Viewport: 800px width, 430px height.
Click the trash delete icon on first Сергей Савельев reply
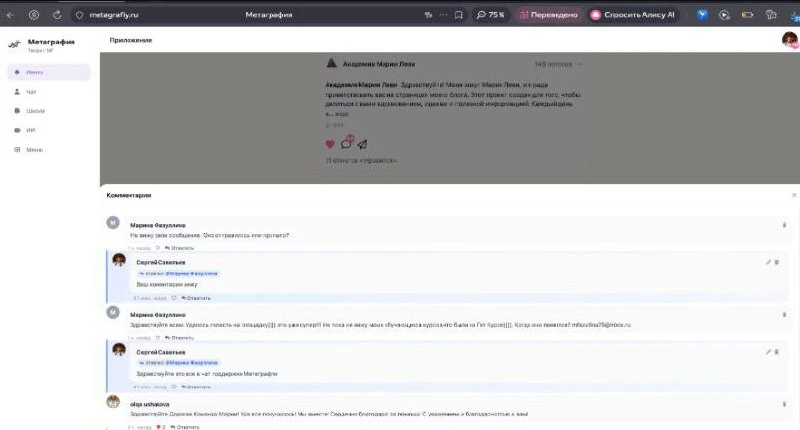point(777,262)
